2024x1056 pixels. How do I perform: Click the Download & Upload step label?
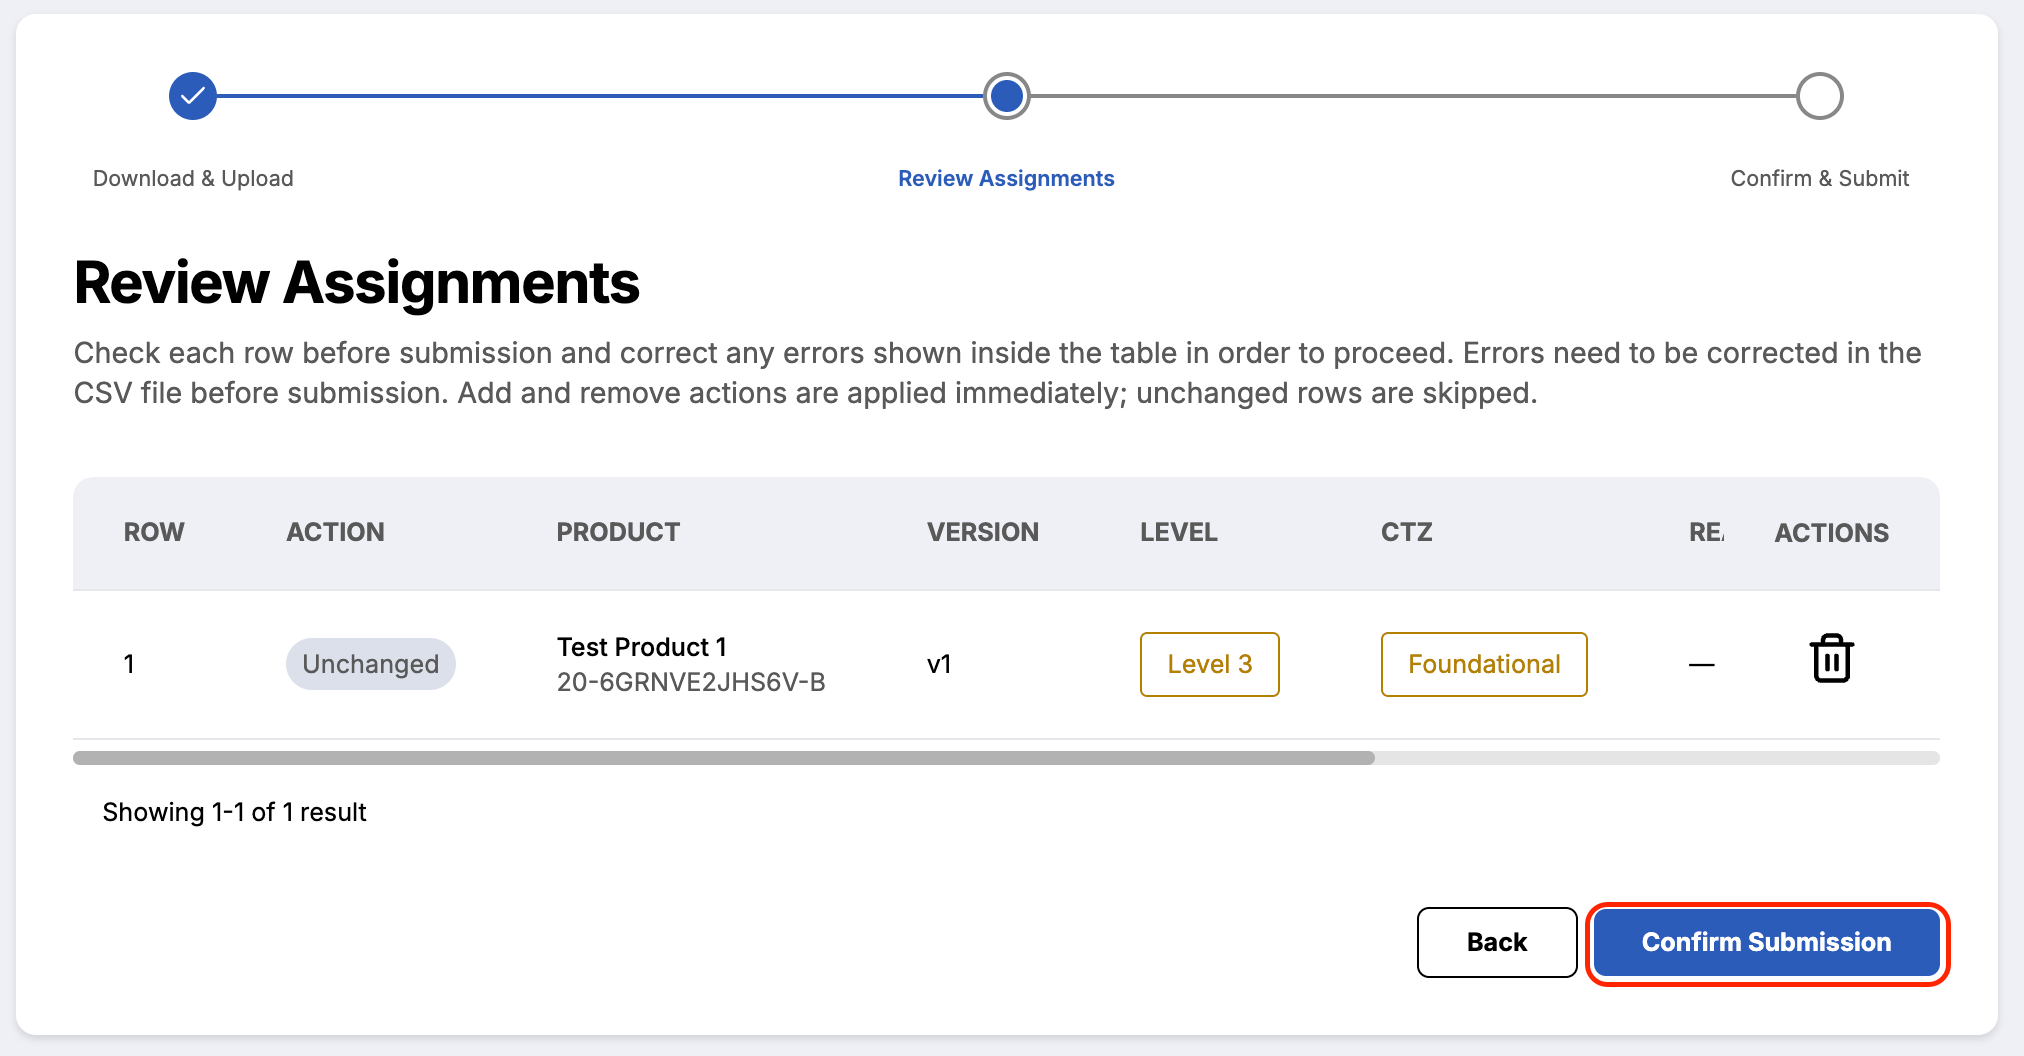tap(193, 178)
